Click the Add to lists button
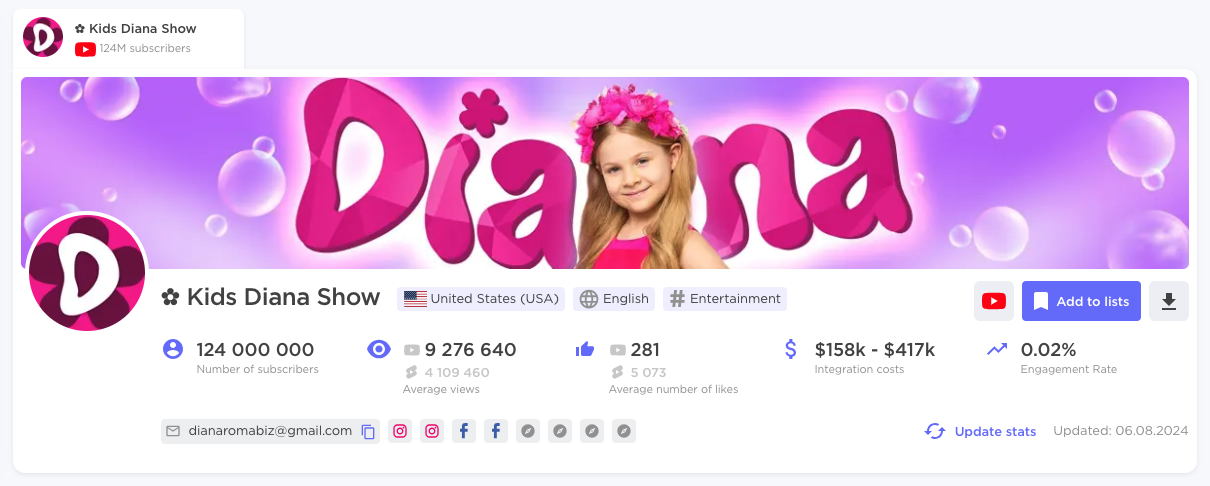Viewport: 1210px width, 486px height. (x=1081, y=301)
